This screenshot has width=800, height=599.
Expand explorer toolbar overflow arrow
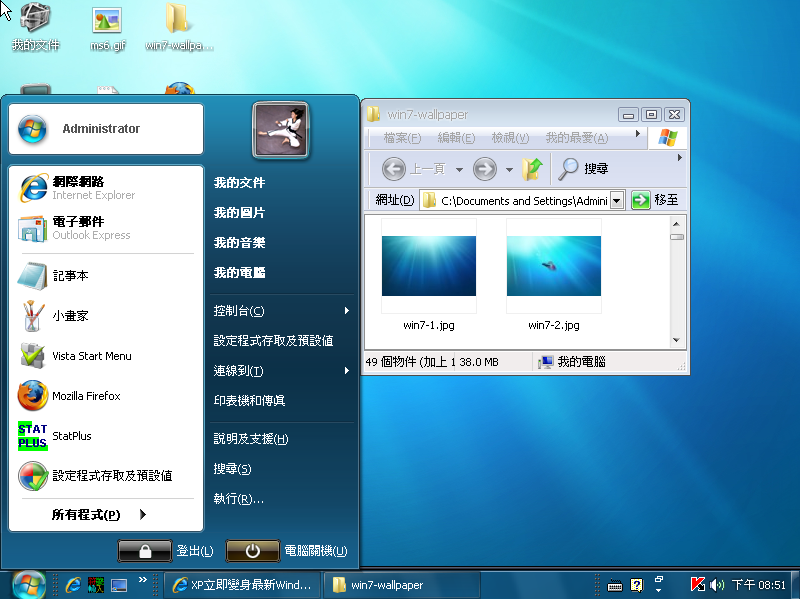click(680, 158)
